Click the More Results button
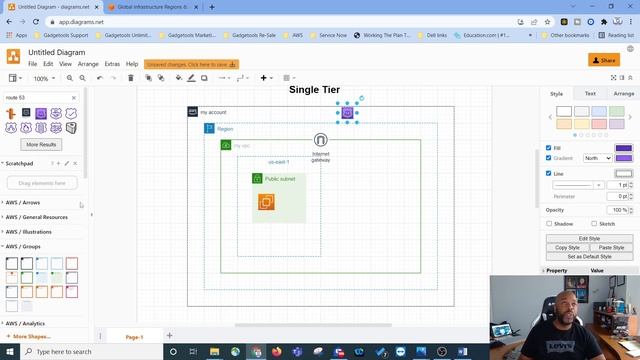640x360 pixels. click(x=41, y=144)
